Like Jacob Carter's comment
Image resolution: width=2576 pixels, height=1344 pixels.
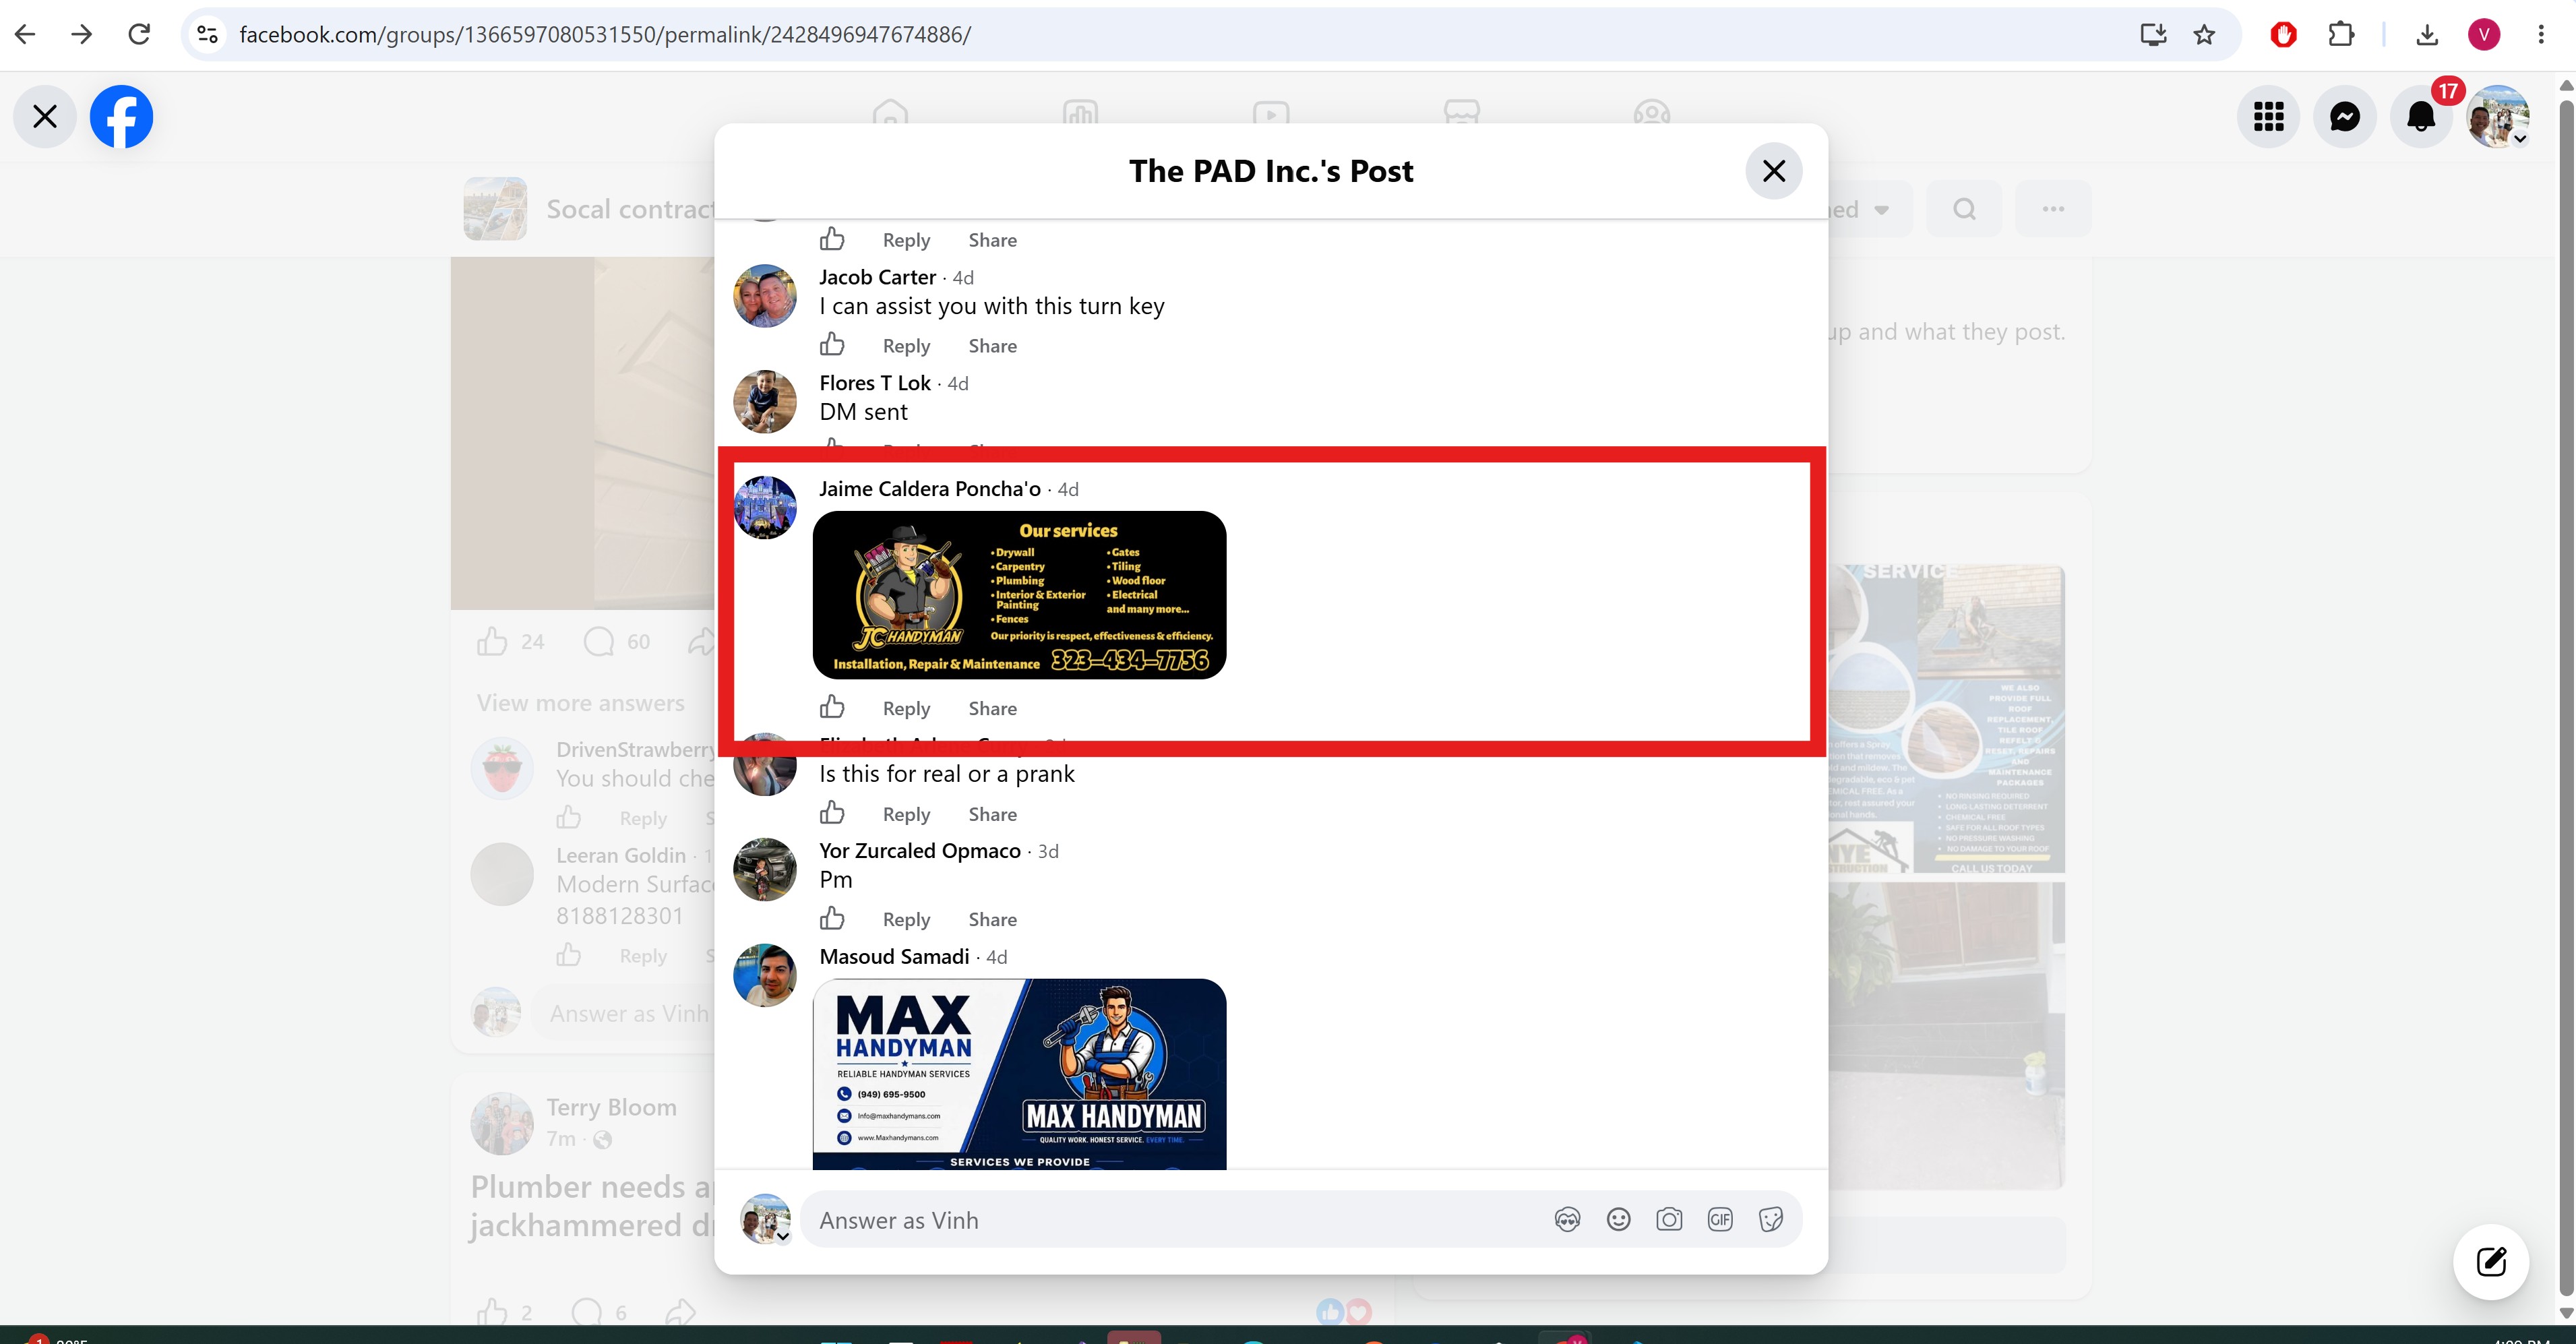click(832, 345)
